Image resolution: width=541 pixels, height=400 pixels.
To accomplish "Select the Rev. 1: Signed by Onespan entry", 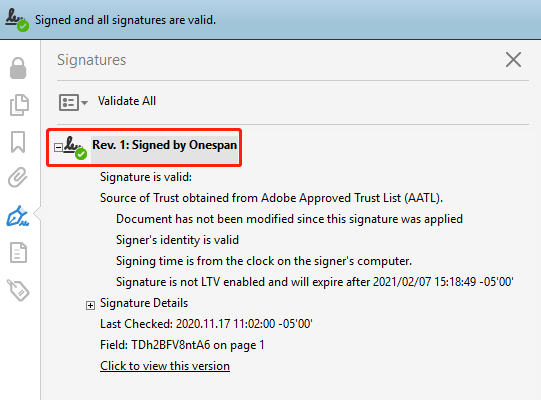I will (x=165, y=145).
